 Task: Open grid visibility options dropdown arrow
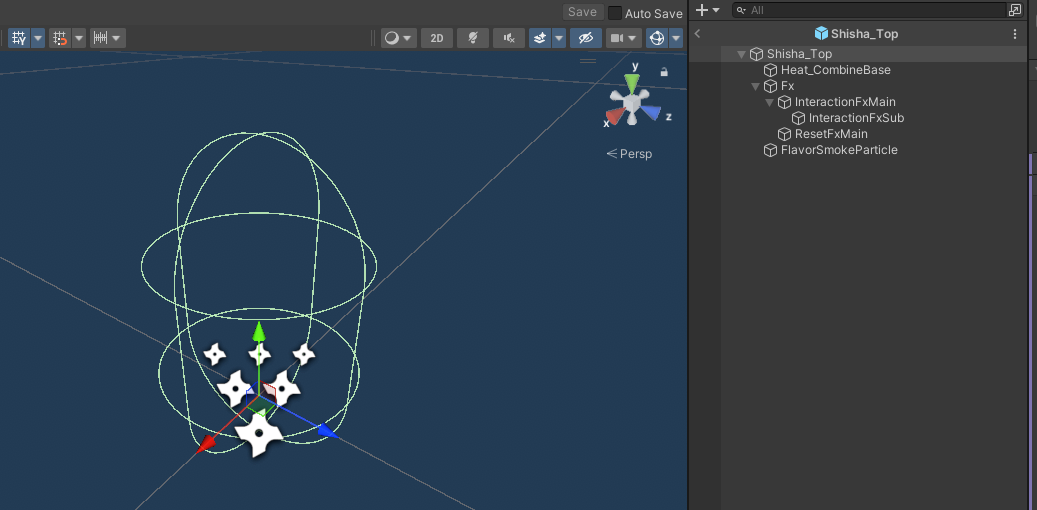tap(38, 38)
